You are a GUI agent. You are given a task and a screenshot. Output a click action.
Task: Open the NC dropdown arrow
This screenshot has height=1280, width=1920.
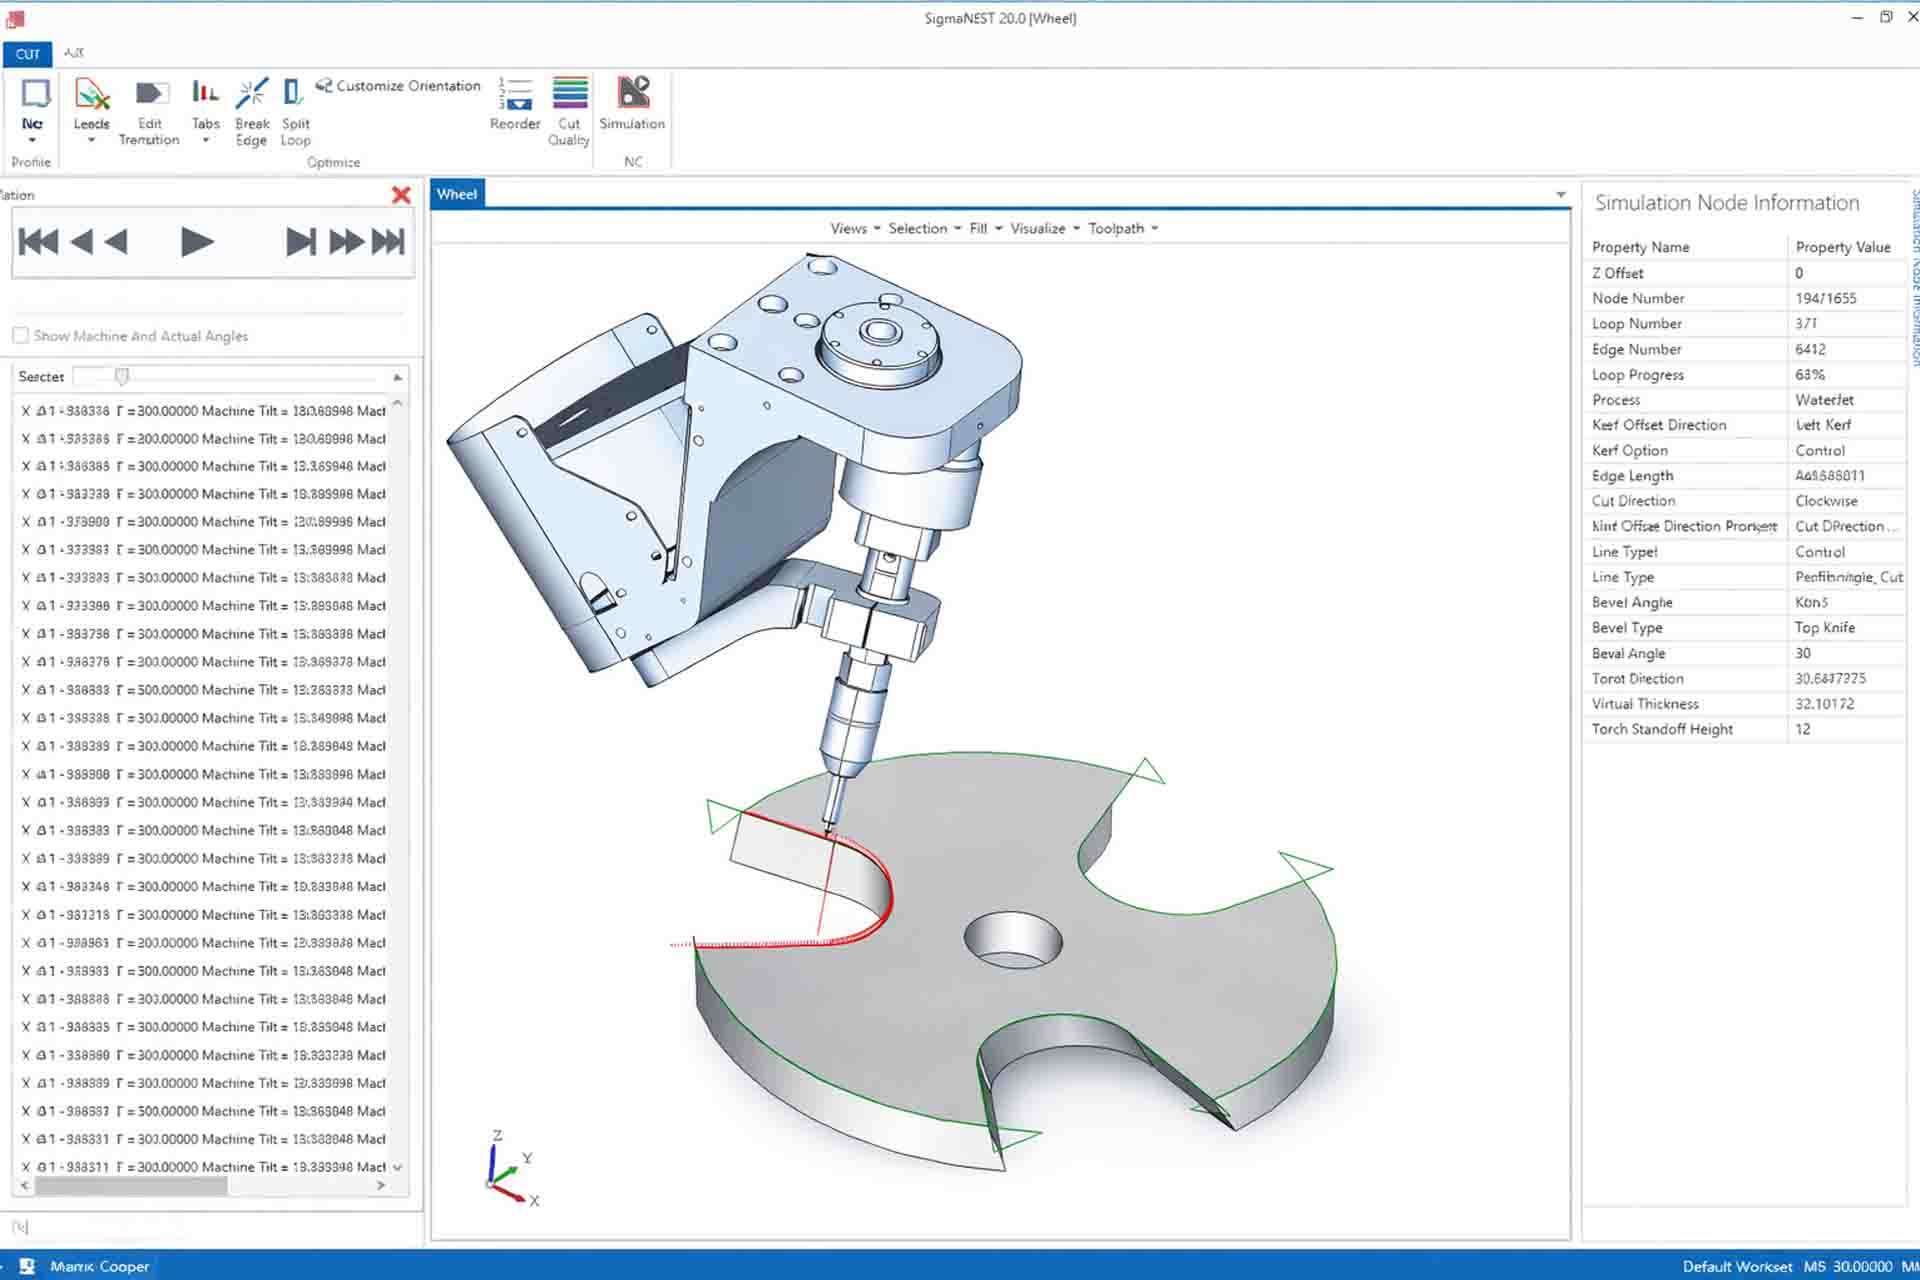click(x=32, y=141)
